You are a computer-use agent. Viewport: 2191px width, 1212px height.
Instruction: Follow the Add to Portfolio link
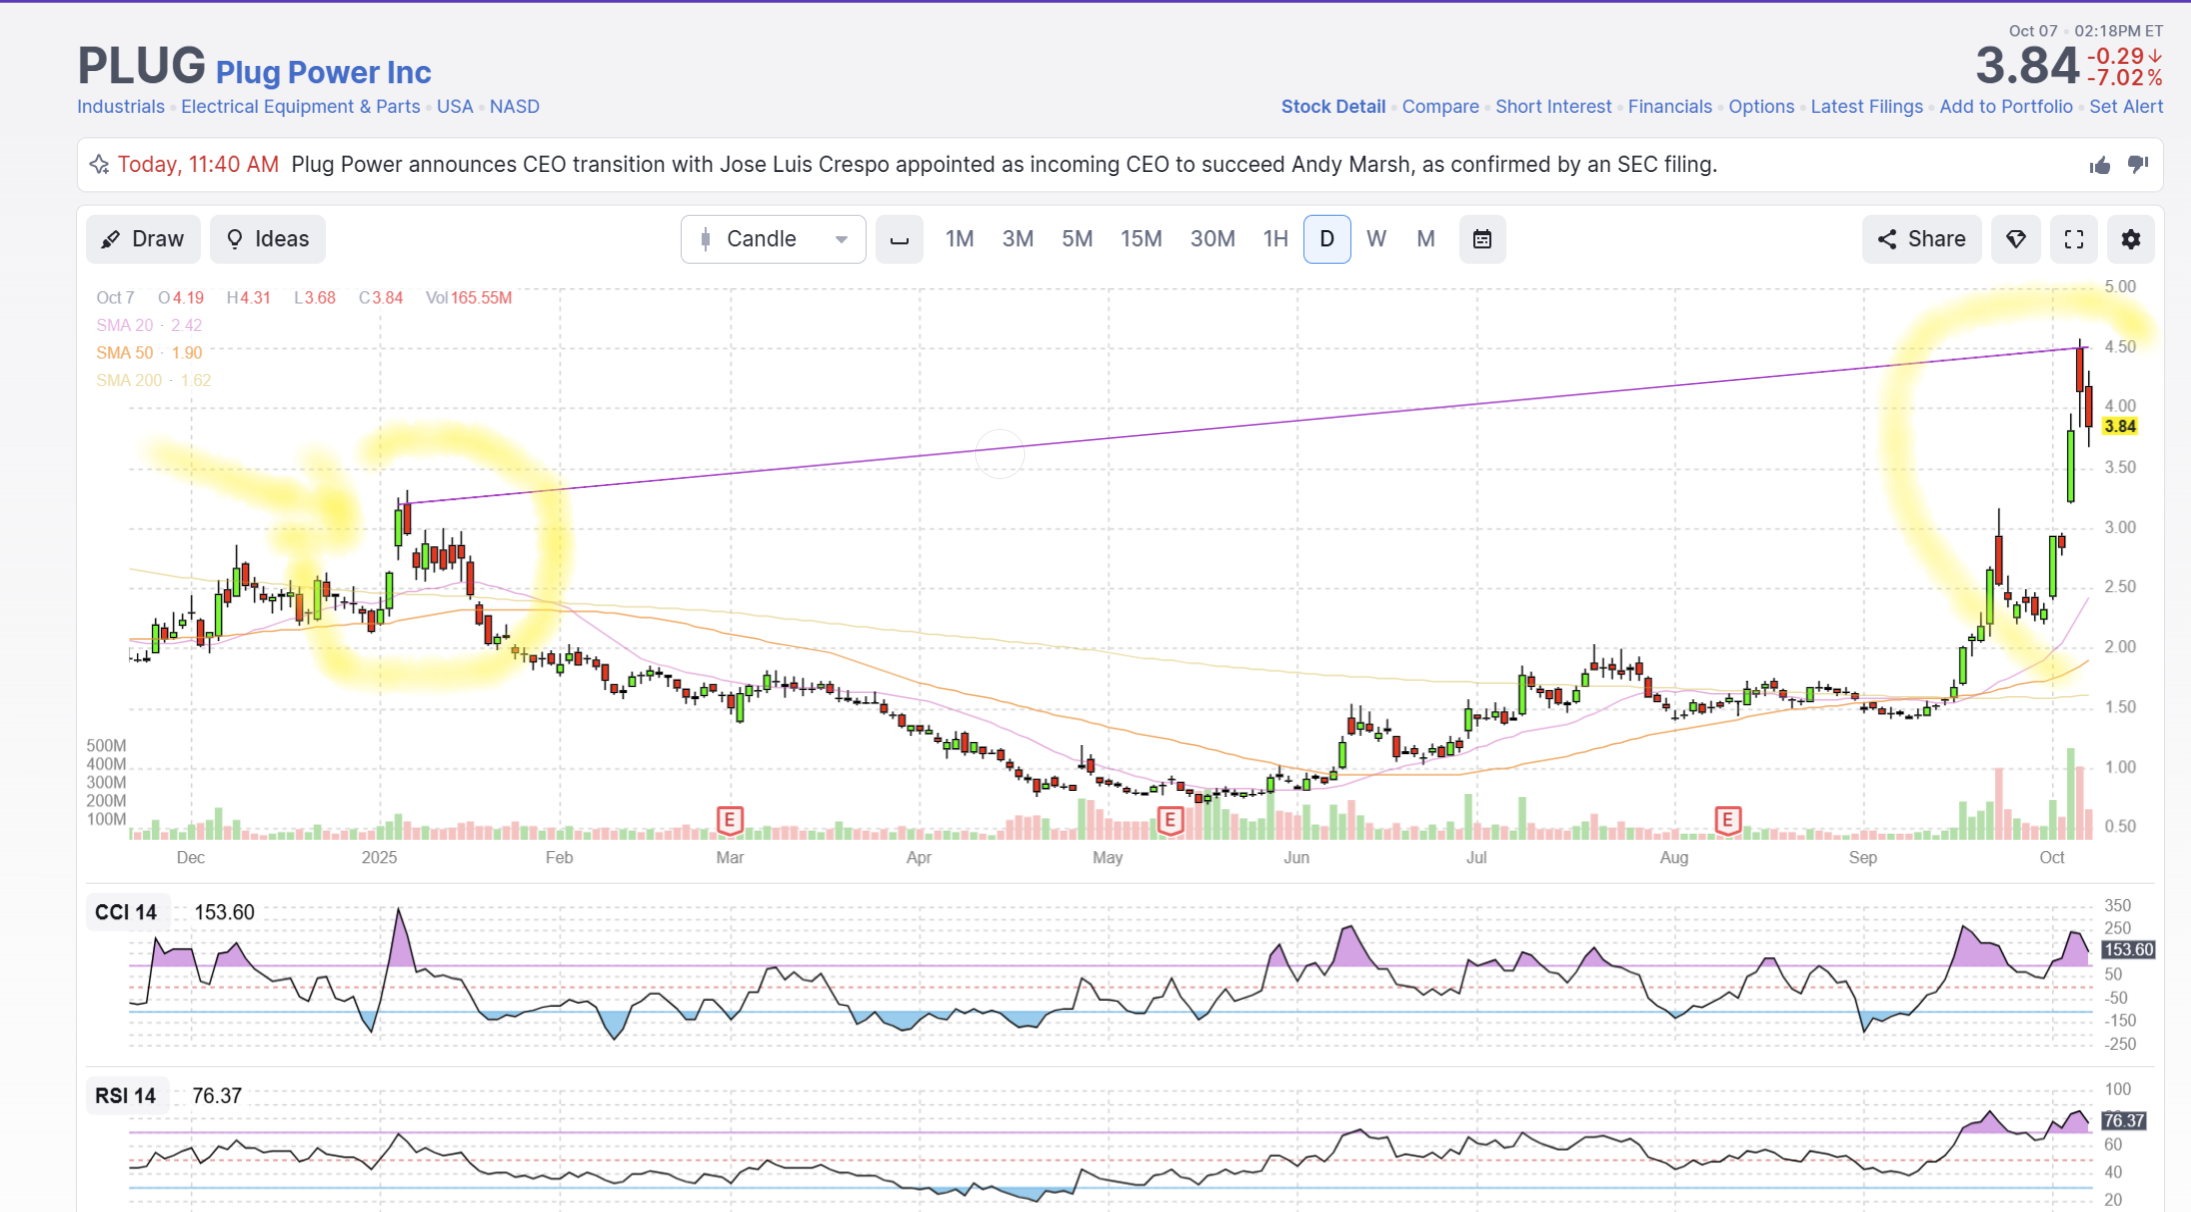[2006, 106]
